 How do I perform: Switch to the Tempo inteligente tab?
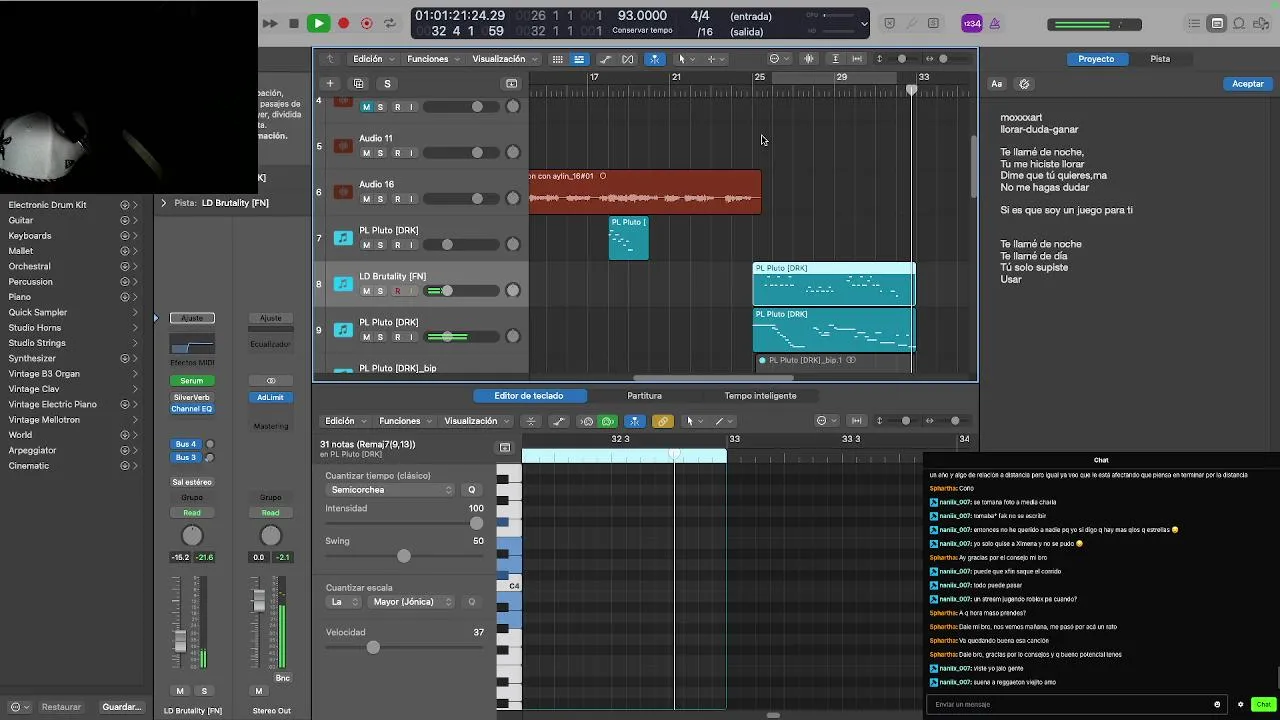pyautogui.click(x=760, y=396)
